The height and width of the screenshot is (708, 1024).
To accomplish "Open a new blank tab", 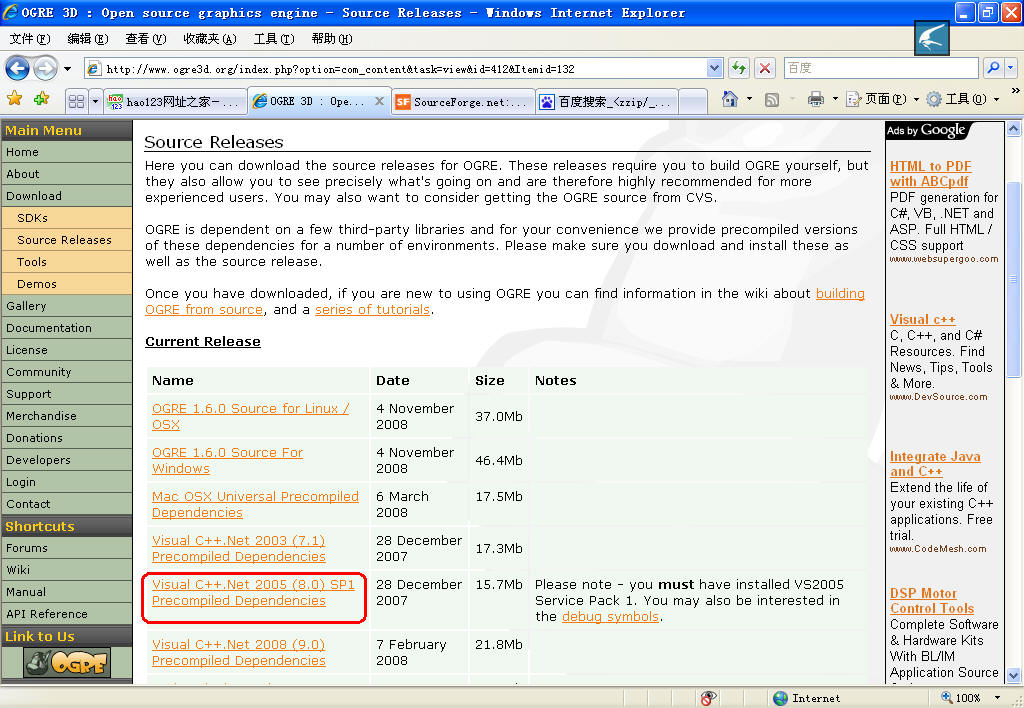I will tap(694, 102).
